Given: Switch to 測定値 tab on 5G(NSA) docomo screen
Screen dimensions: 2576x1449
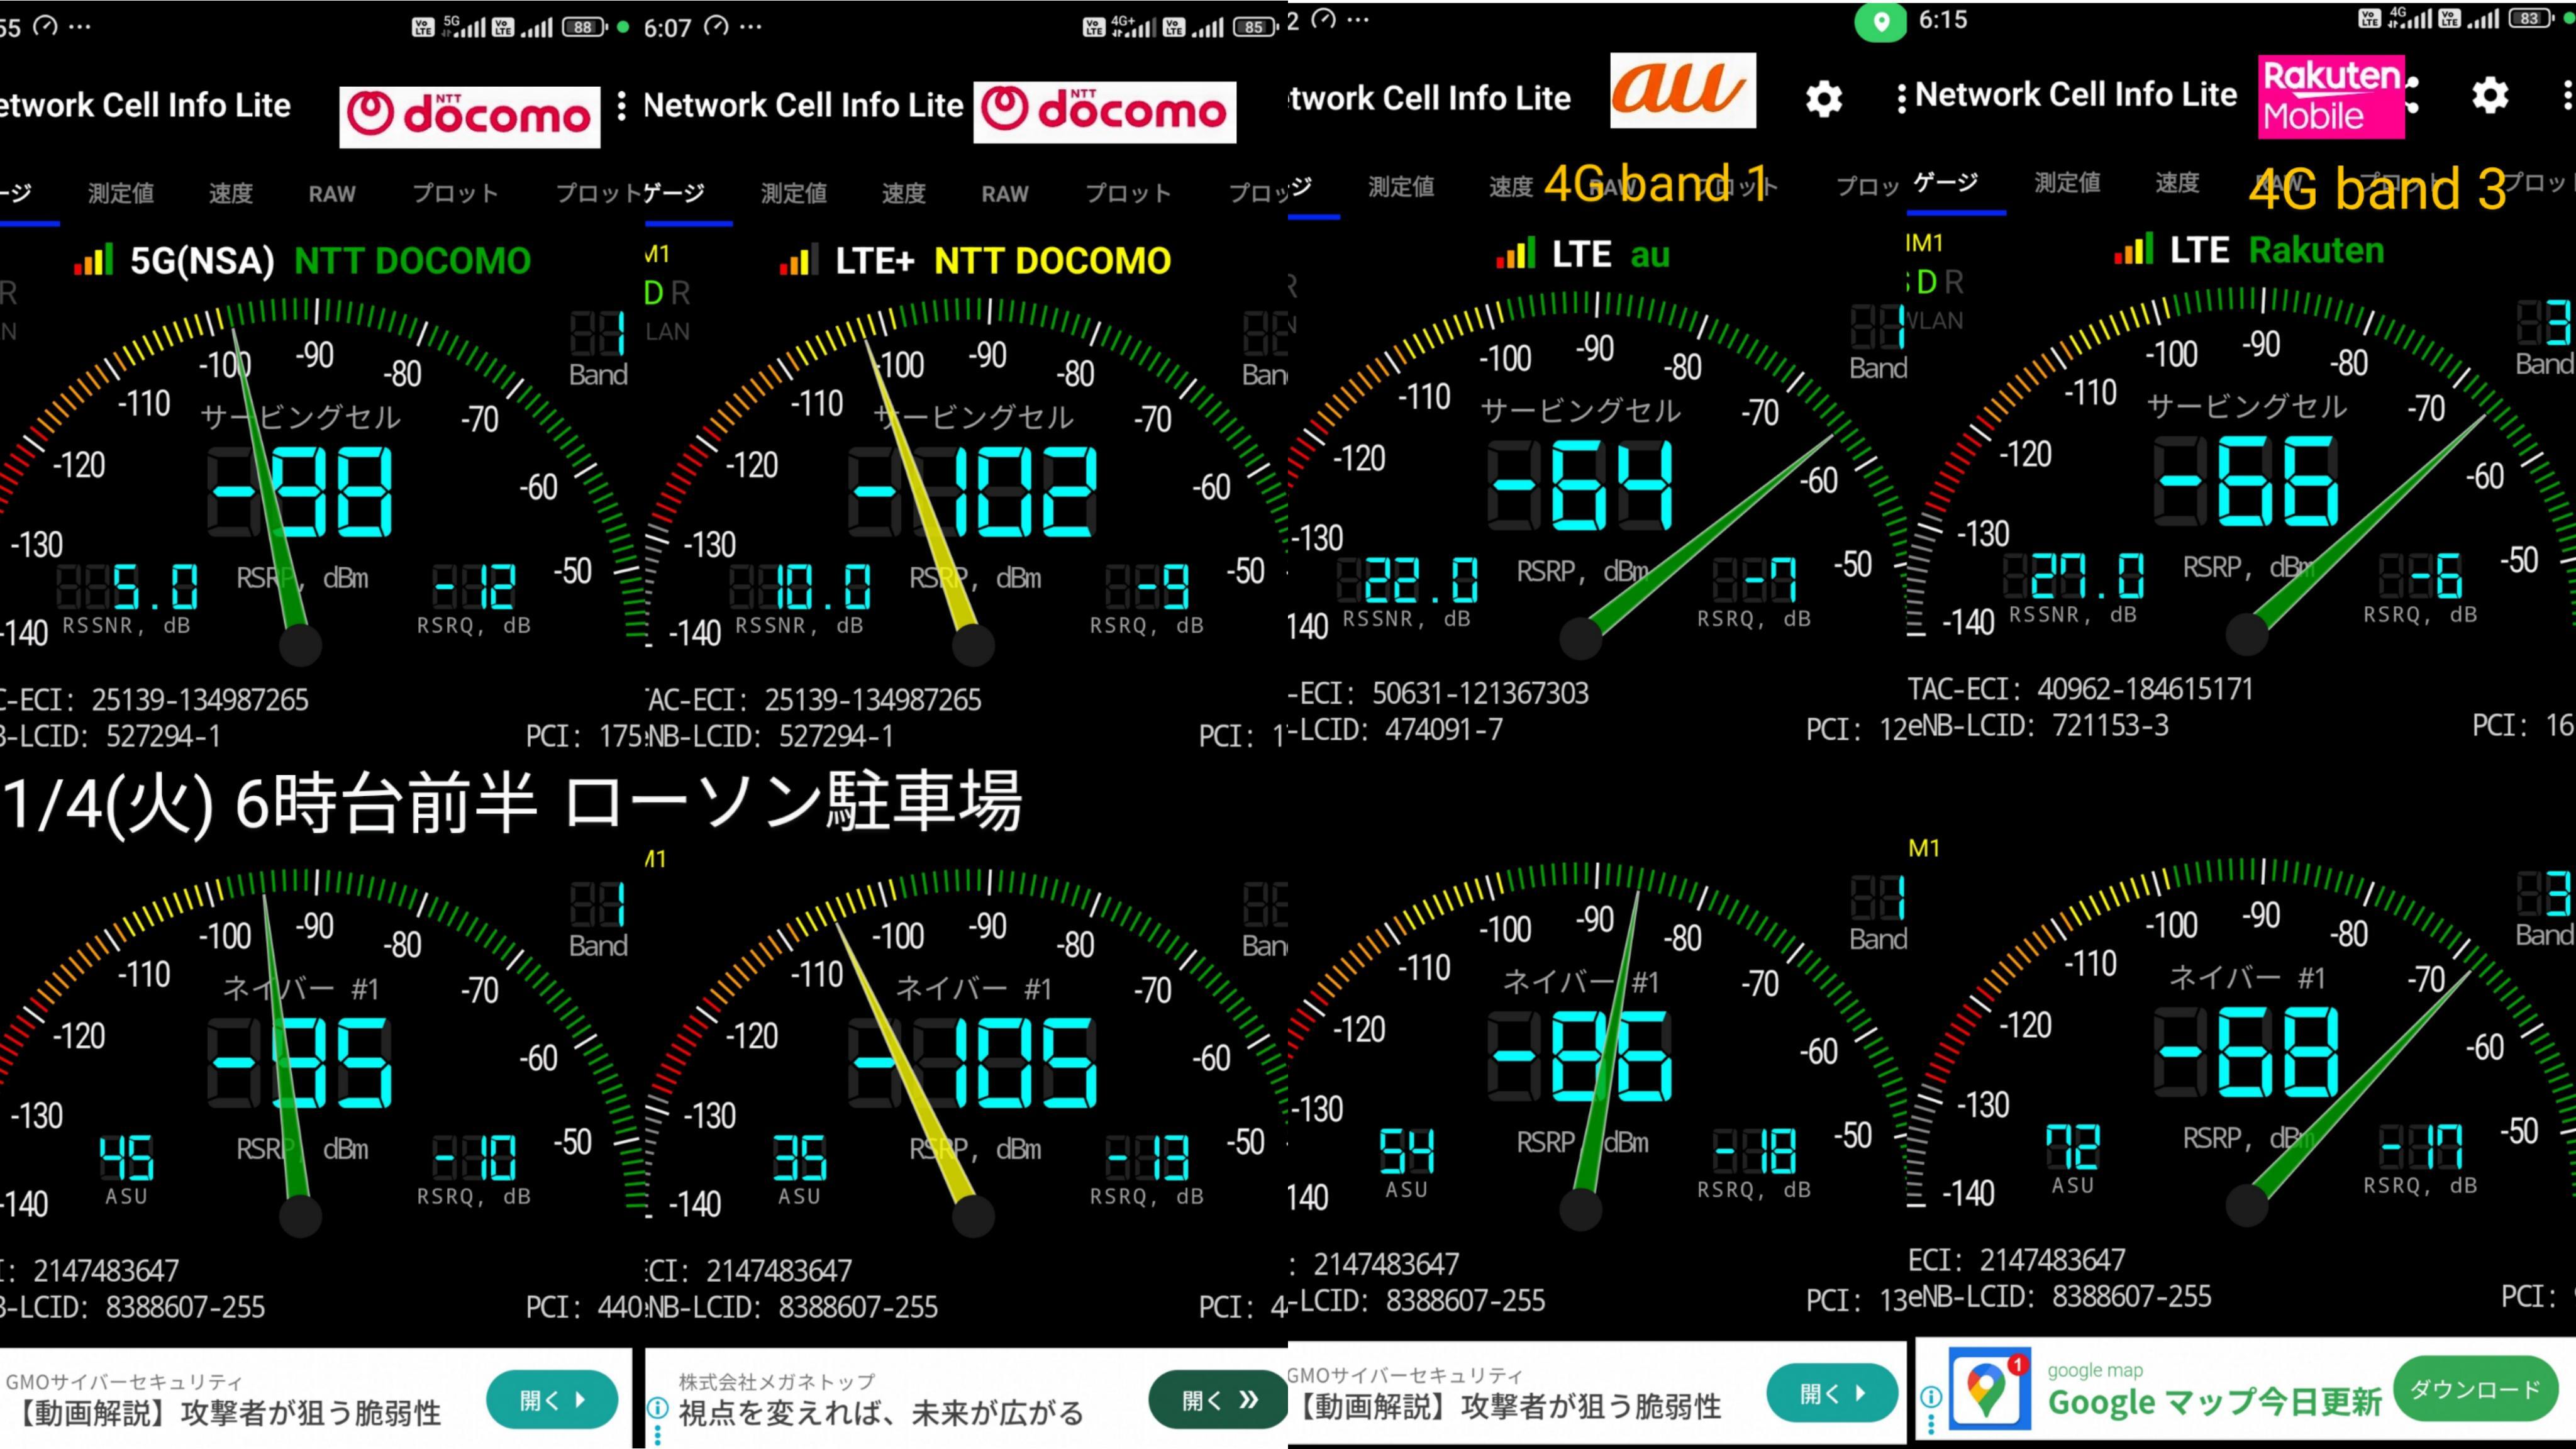Looking at the screenshot, I should click(120, 193).
